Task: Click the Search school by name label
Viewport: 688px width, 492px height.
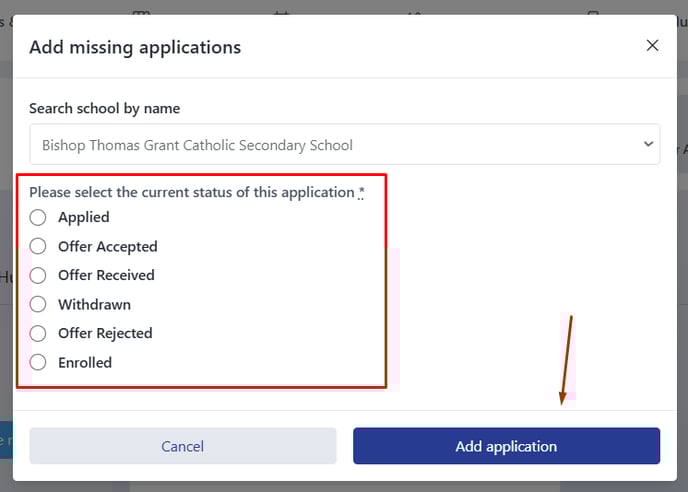Action: [104, 108]
